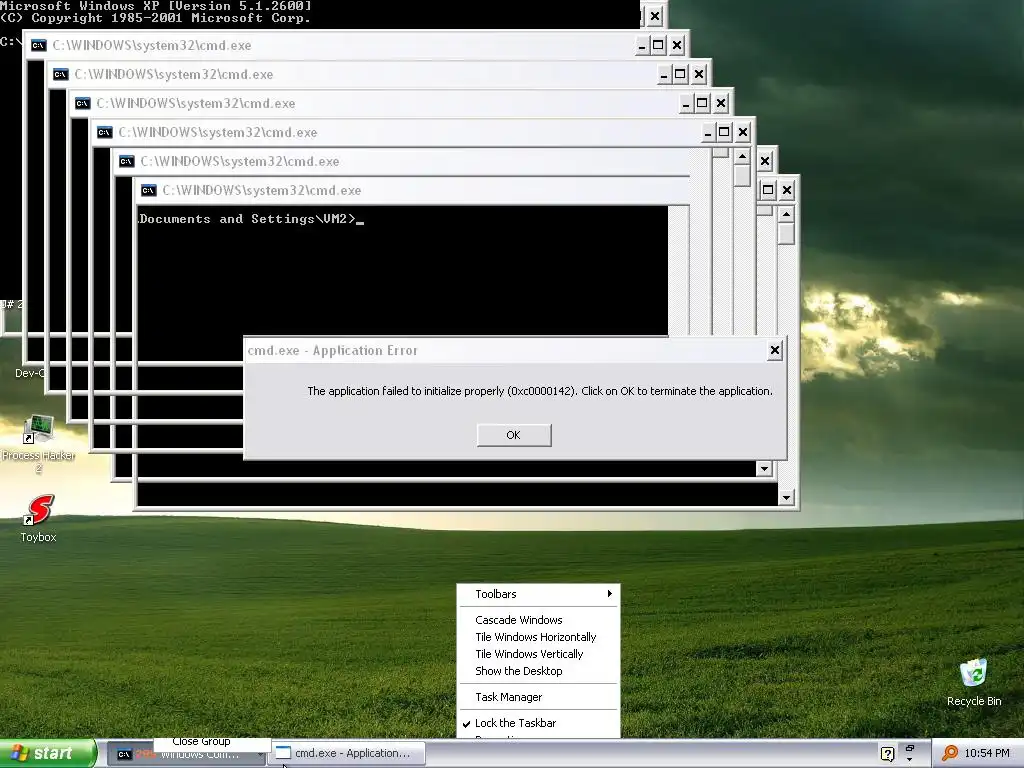
Task: Maximize the frontmost cmd.exe window with the VM2 prompt
Action: pyautogui.click(x=768, y=190)
